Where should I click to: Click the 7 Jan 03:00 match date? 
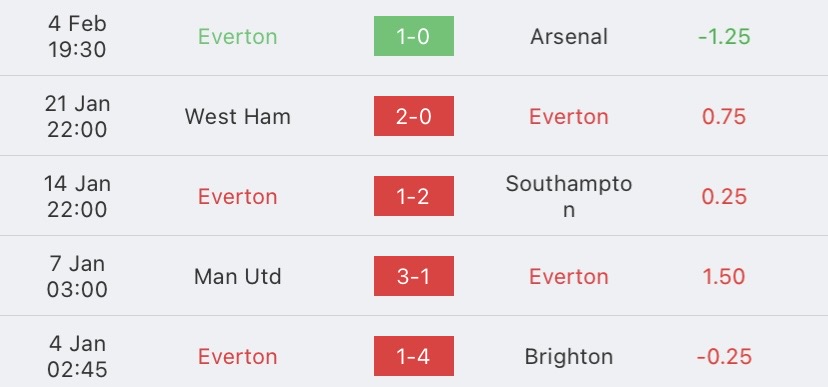[78, 277]
